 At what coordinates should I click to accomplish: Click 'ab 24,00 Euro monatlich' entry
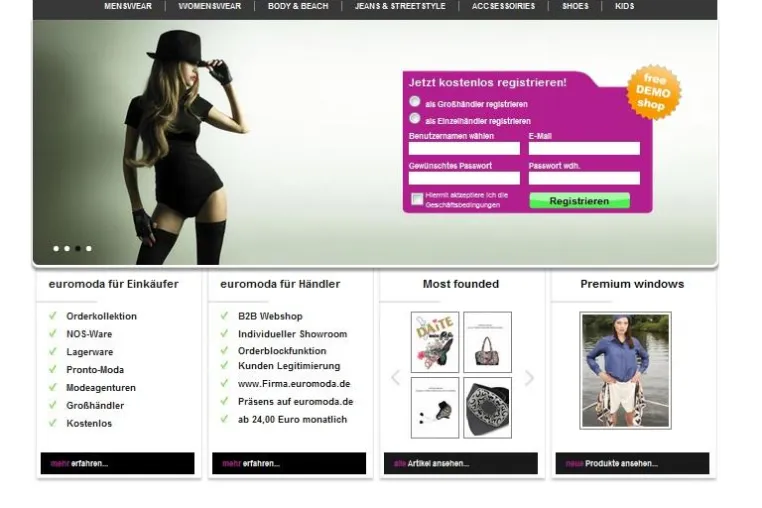click(x=293, y=420)
